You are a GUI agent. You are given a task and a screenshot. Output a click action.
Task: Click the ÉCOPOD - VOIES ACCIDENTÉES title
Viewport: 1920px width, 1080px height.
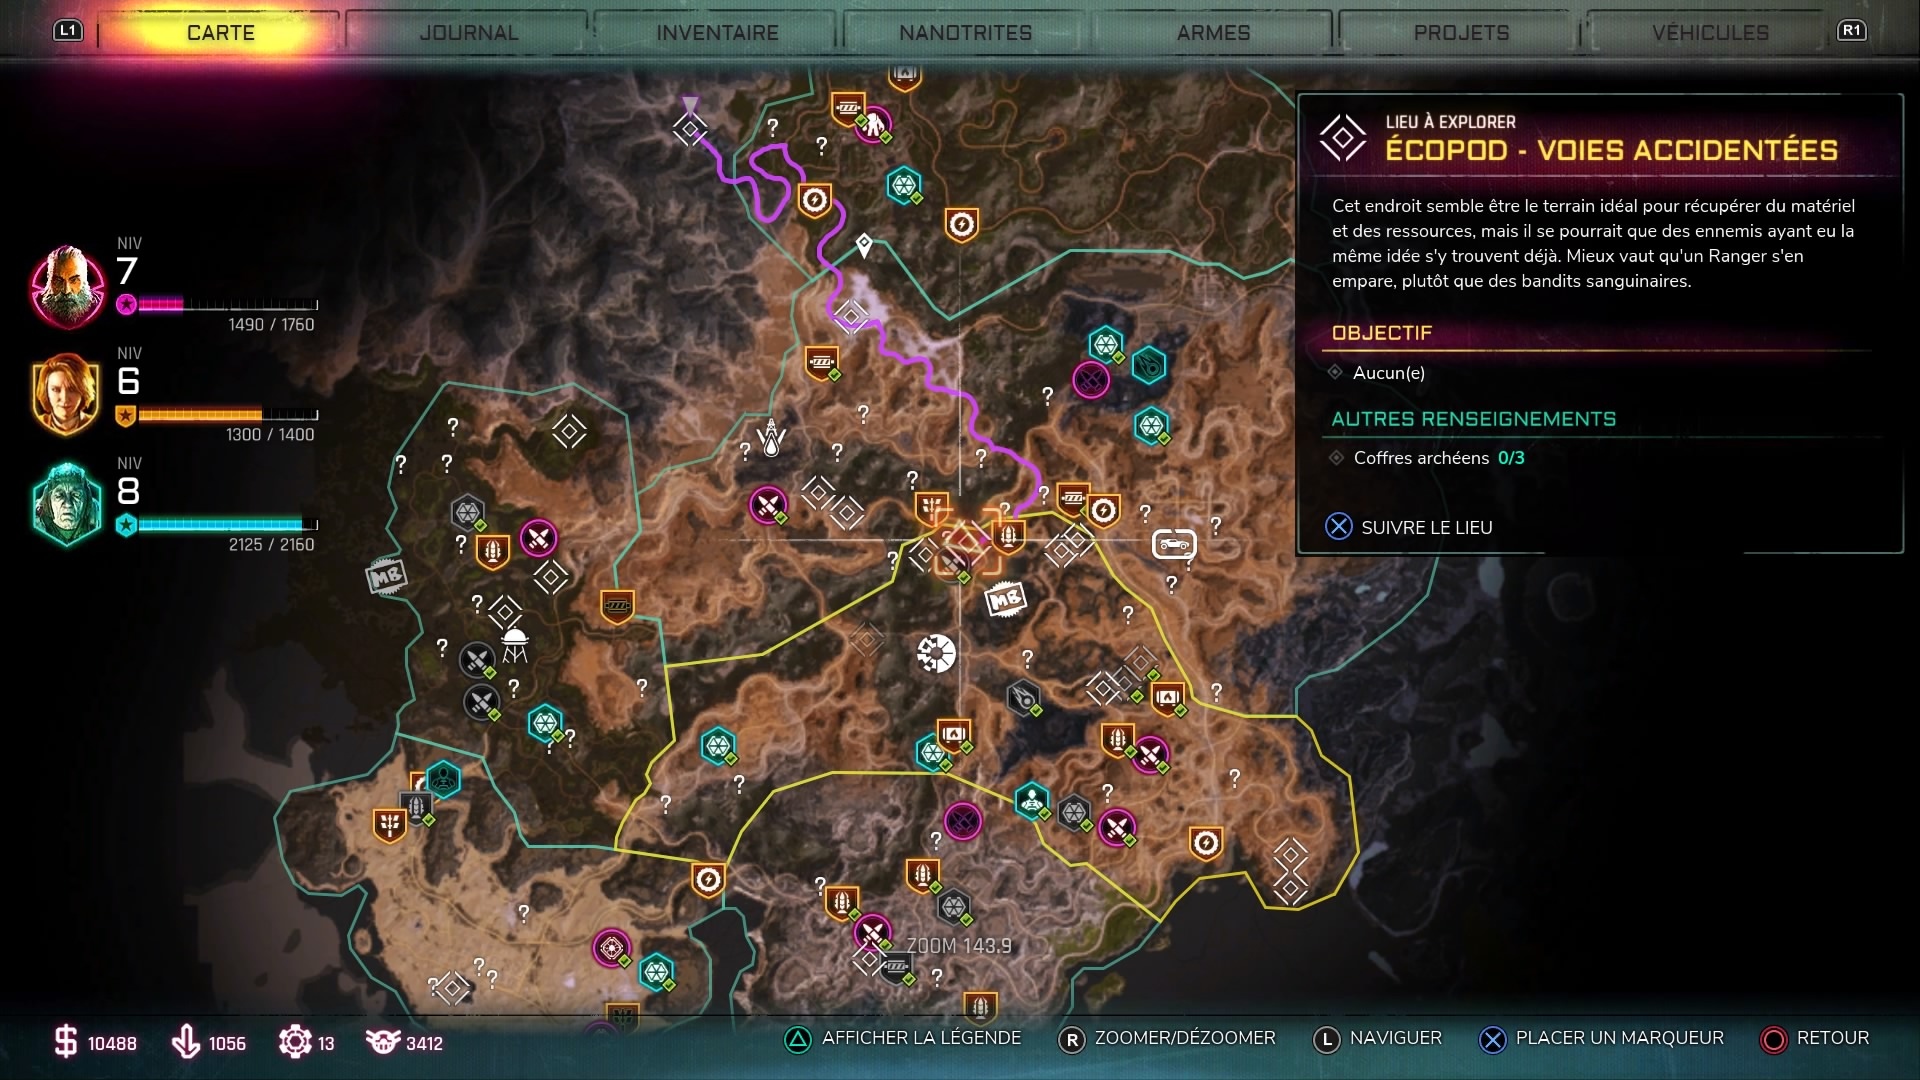(1611, 150)
